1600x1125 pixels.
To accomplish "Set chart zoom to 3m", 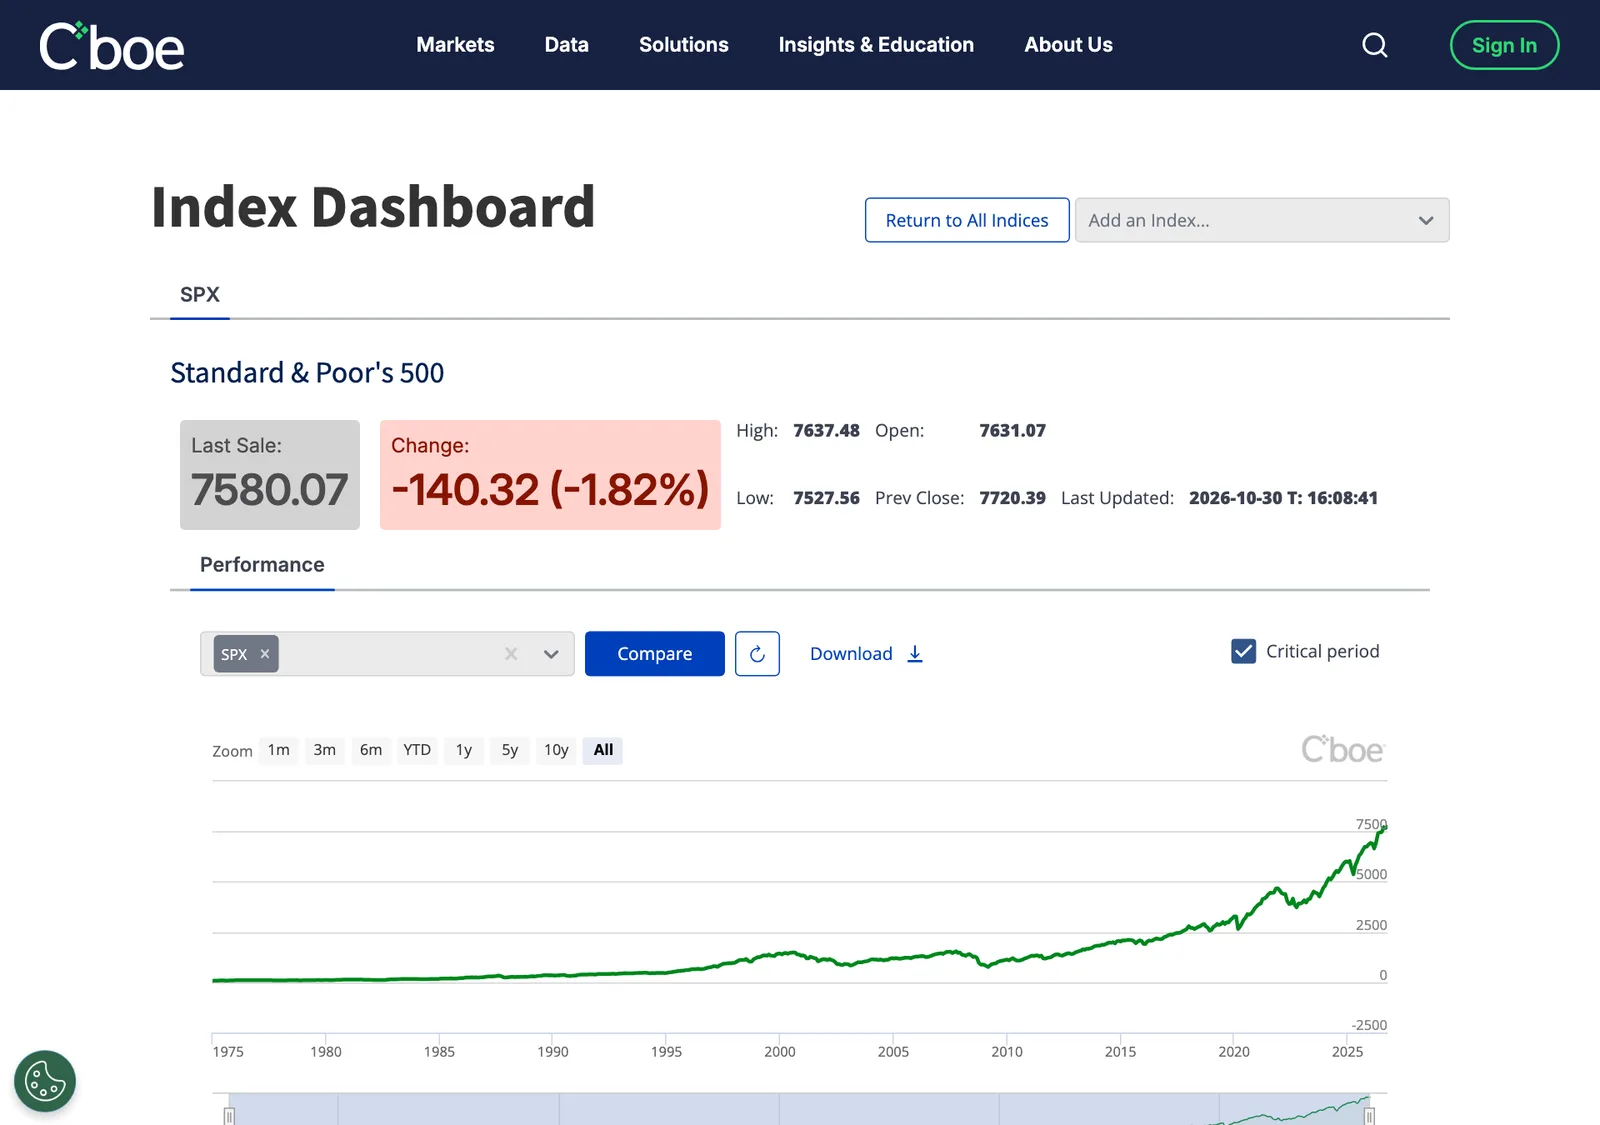I will coord(325,750).
